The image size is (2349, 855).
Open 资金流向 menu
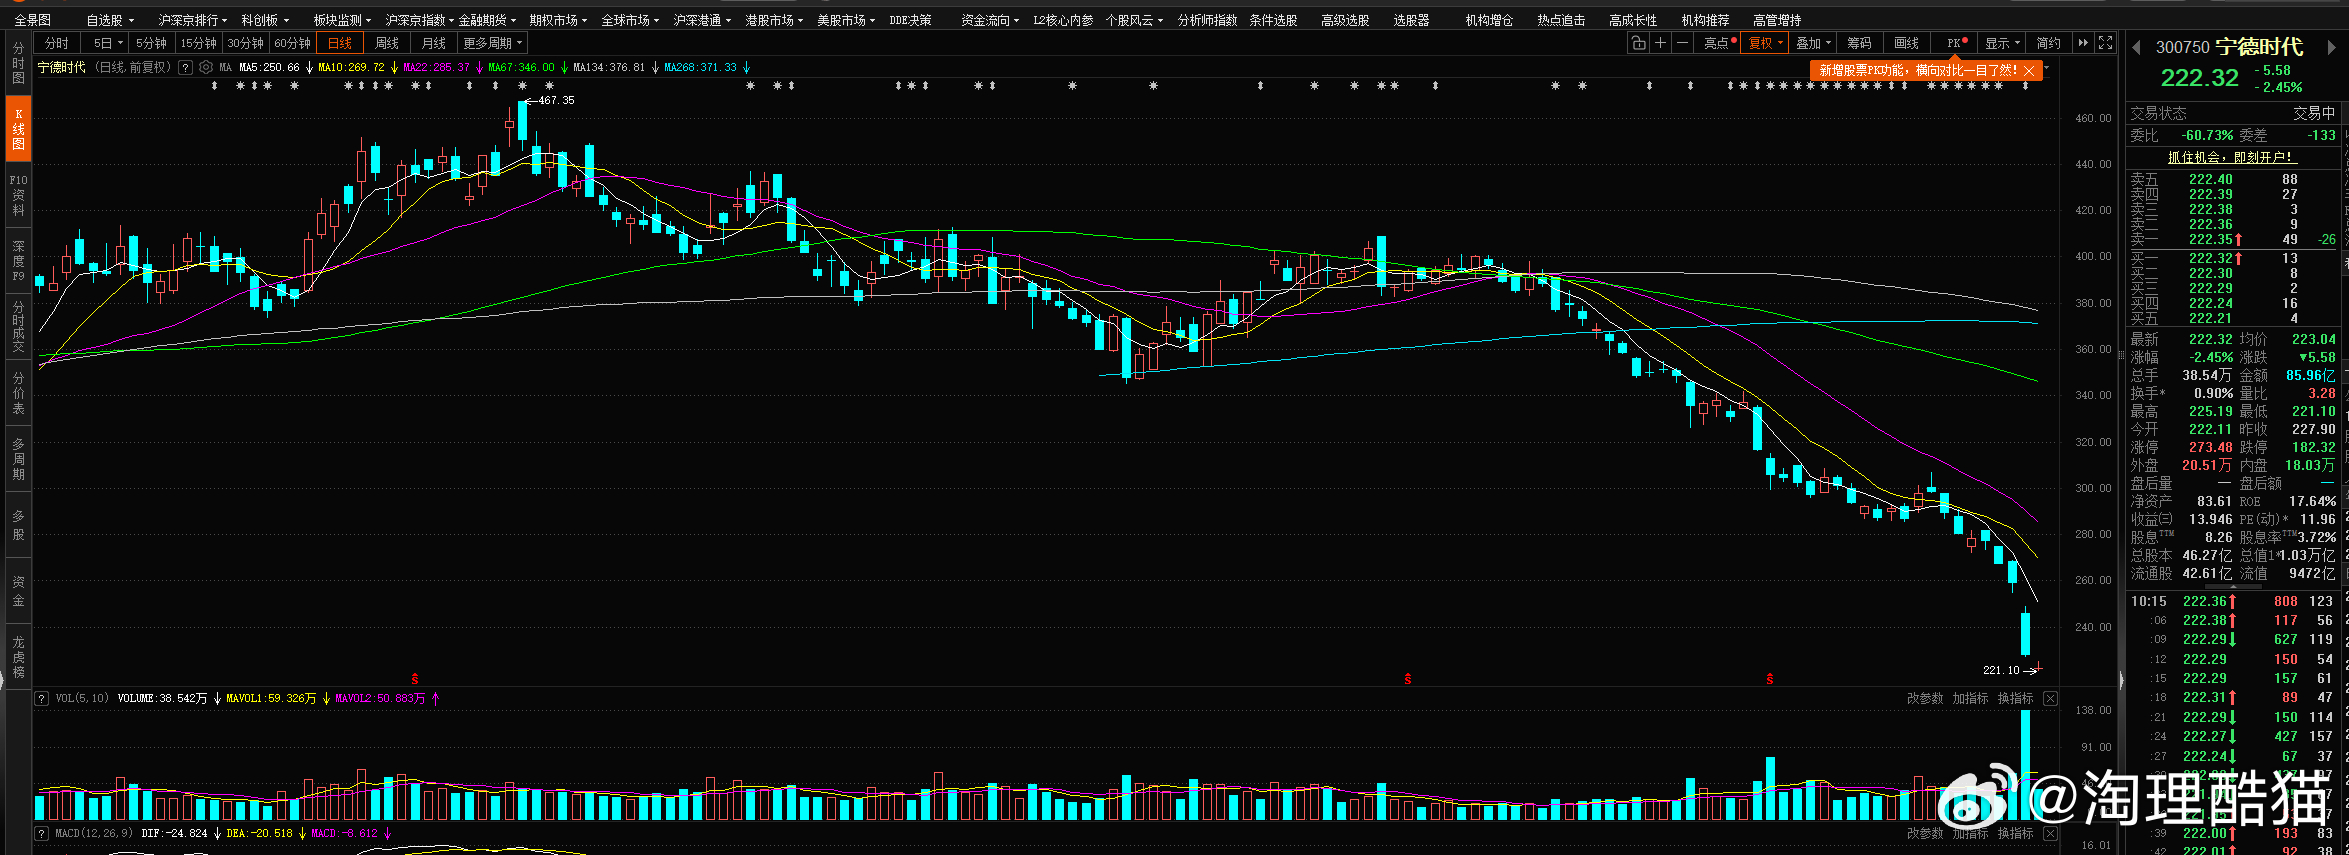[990, 20]
